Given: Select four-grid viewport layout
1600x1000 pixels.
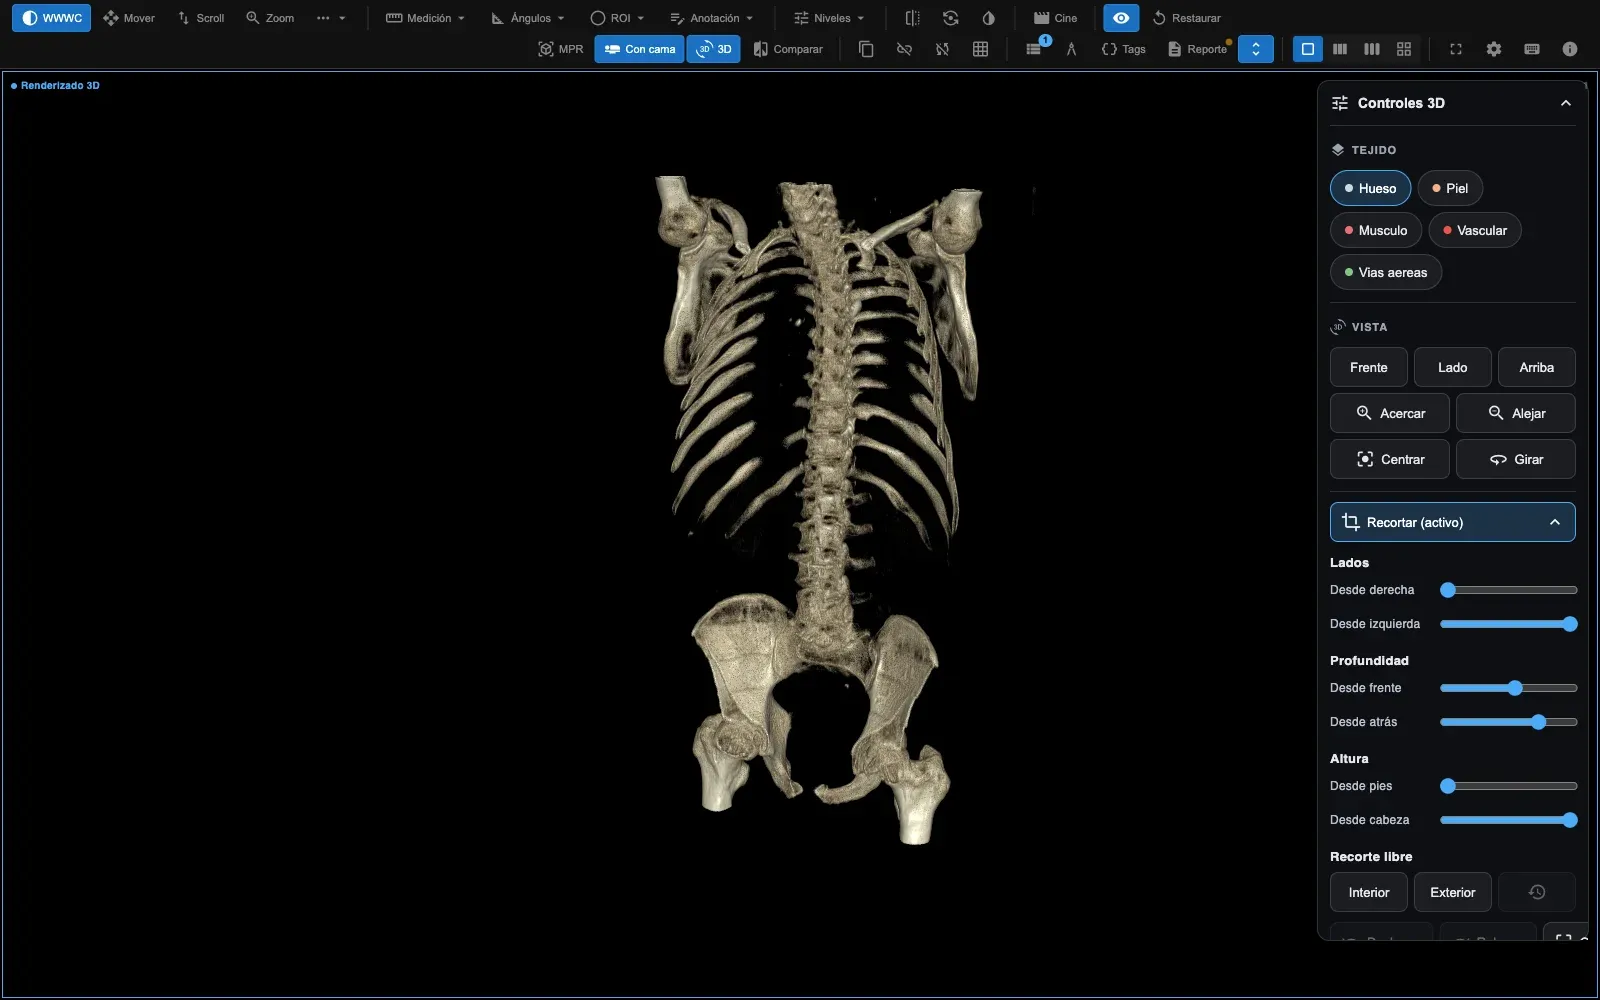Looking at the screenshot, I should tap(1404, 49).
